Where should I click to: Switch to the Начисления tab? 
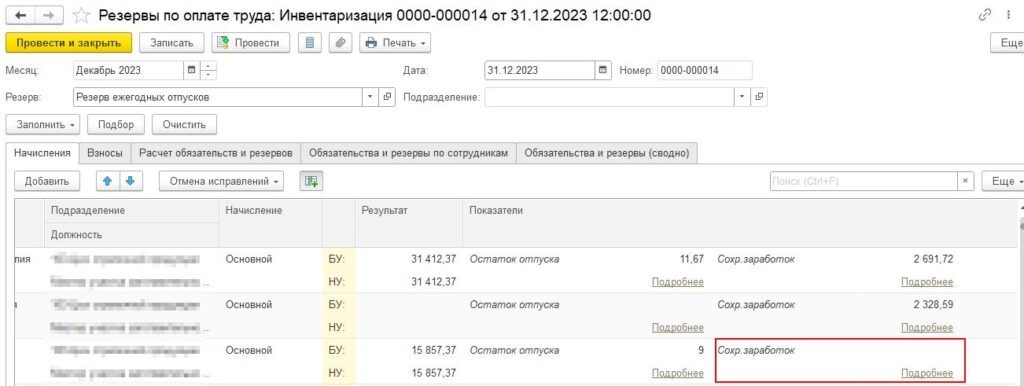(42, 153)
